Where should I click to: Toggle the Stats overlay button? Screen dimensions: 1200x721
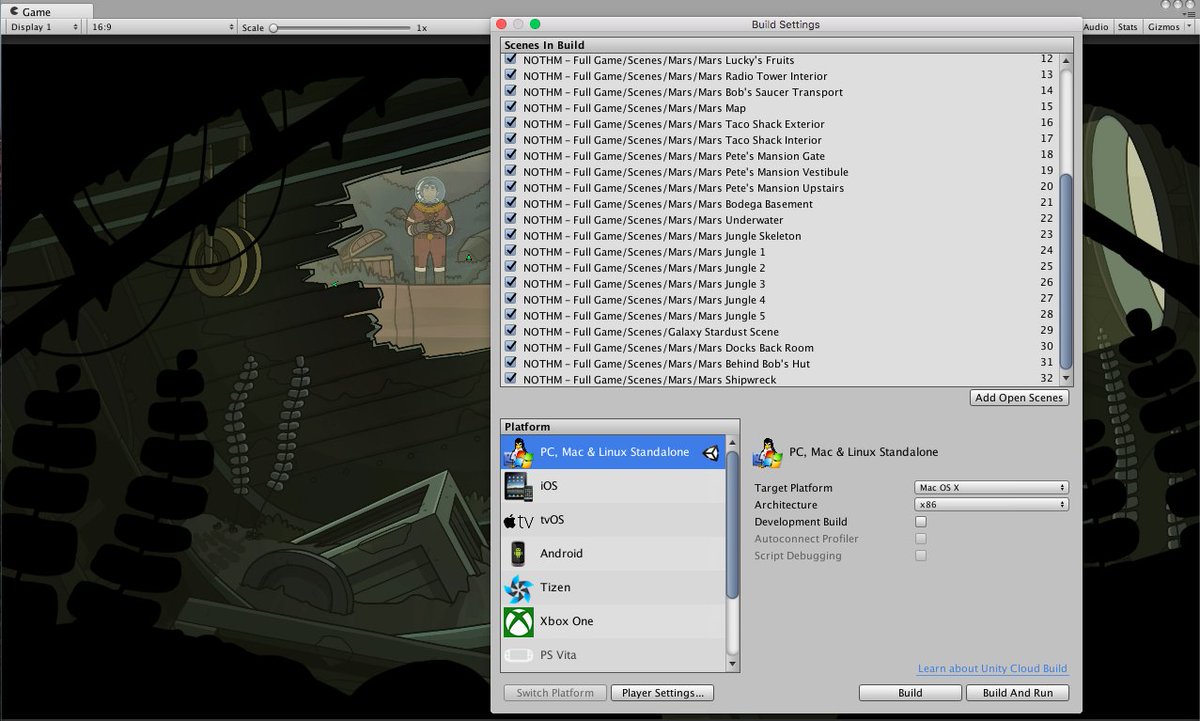[x=1127, y=27]
